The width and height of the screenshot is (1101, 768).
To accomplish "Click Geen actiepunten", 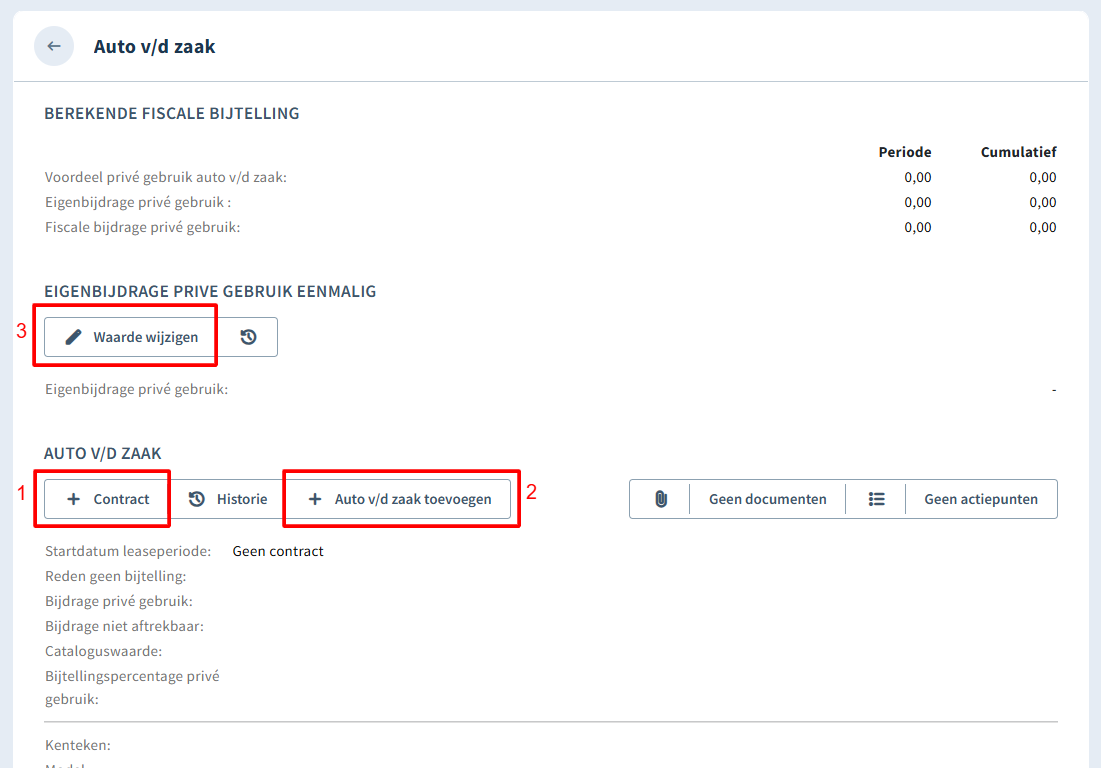I will click(x=981, y=499).
